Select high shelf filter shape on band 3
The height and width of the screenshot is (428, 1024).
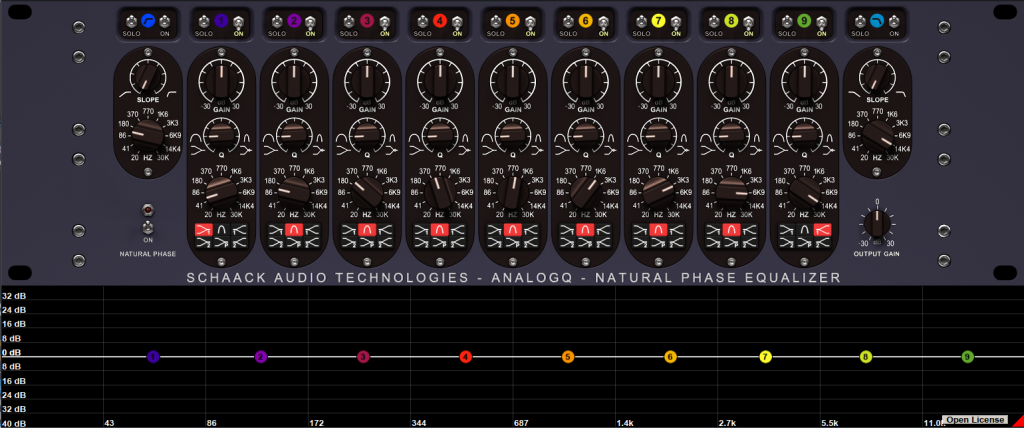(x=385, y=230)
